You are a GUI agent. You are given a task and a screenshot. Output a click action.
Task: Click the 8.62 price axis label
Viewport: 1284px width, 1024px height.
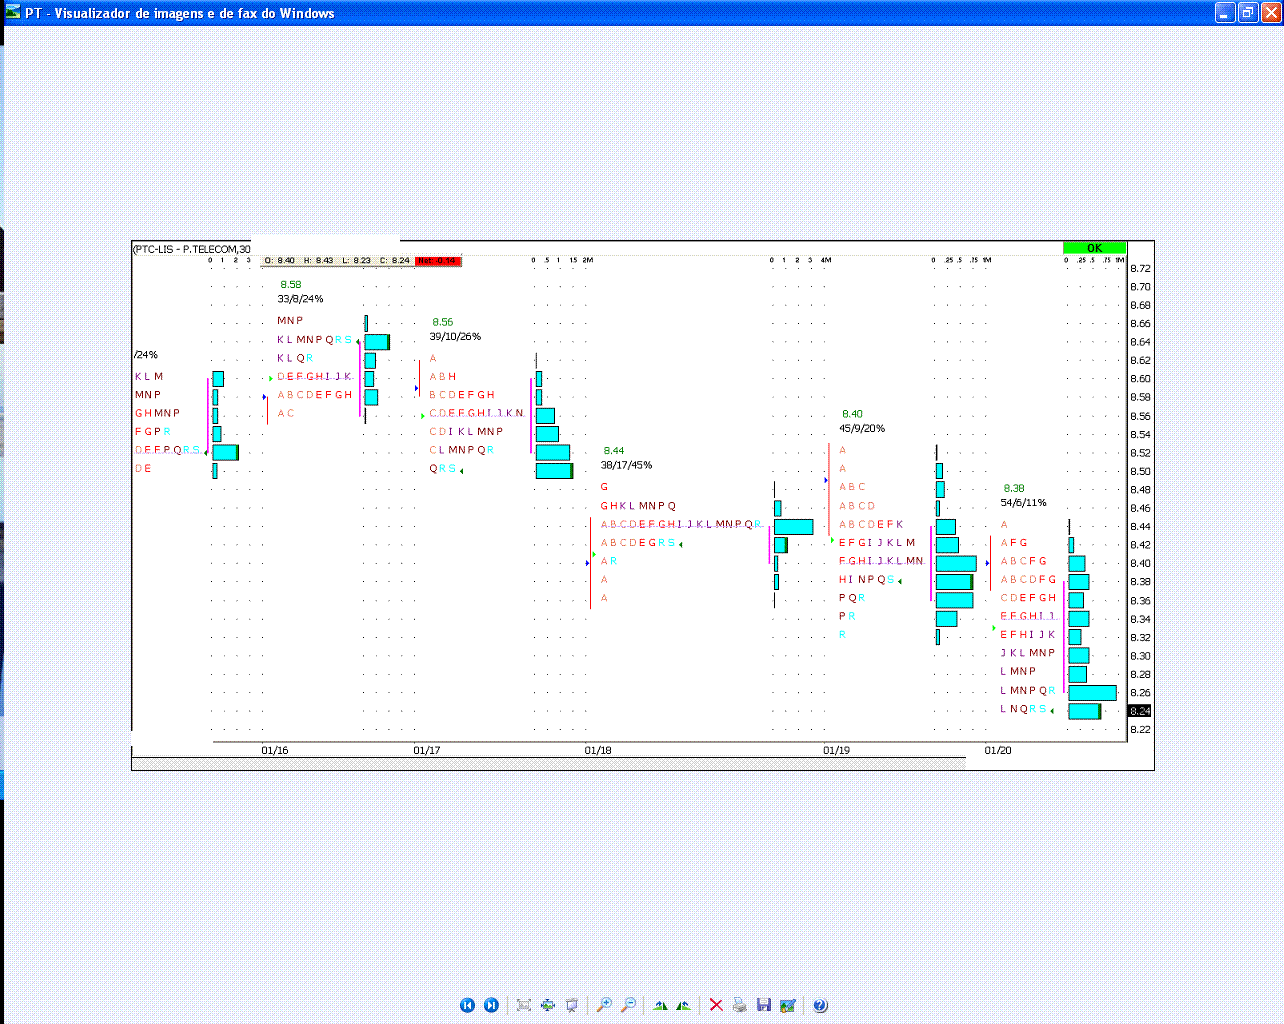tap(1140, 361)
